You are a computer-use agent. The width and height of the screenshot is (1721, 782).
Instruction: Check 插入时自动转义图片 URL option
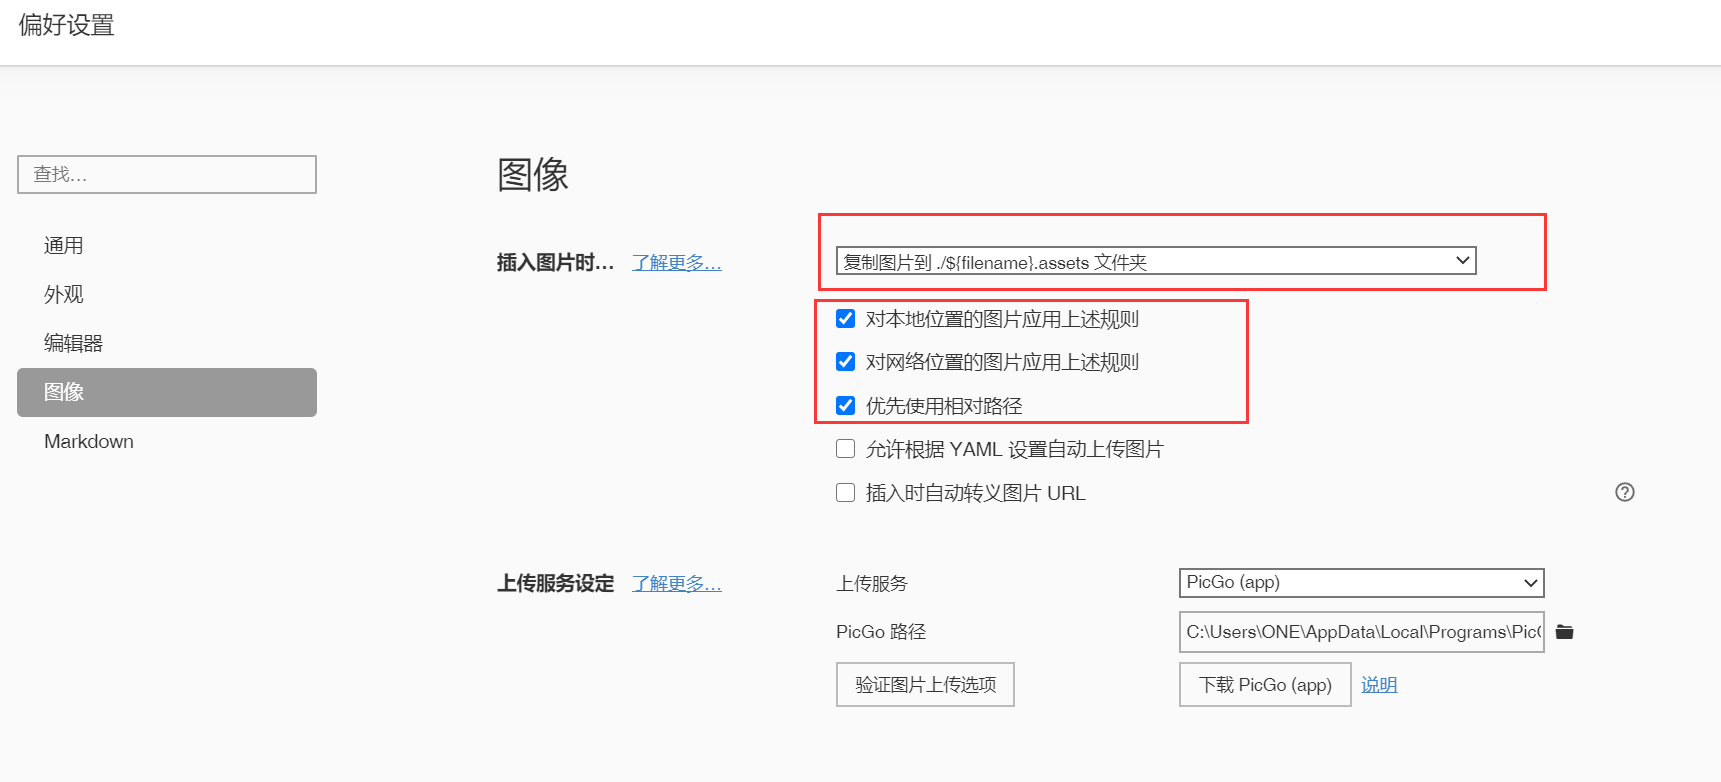point(846,493)
